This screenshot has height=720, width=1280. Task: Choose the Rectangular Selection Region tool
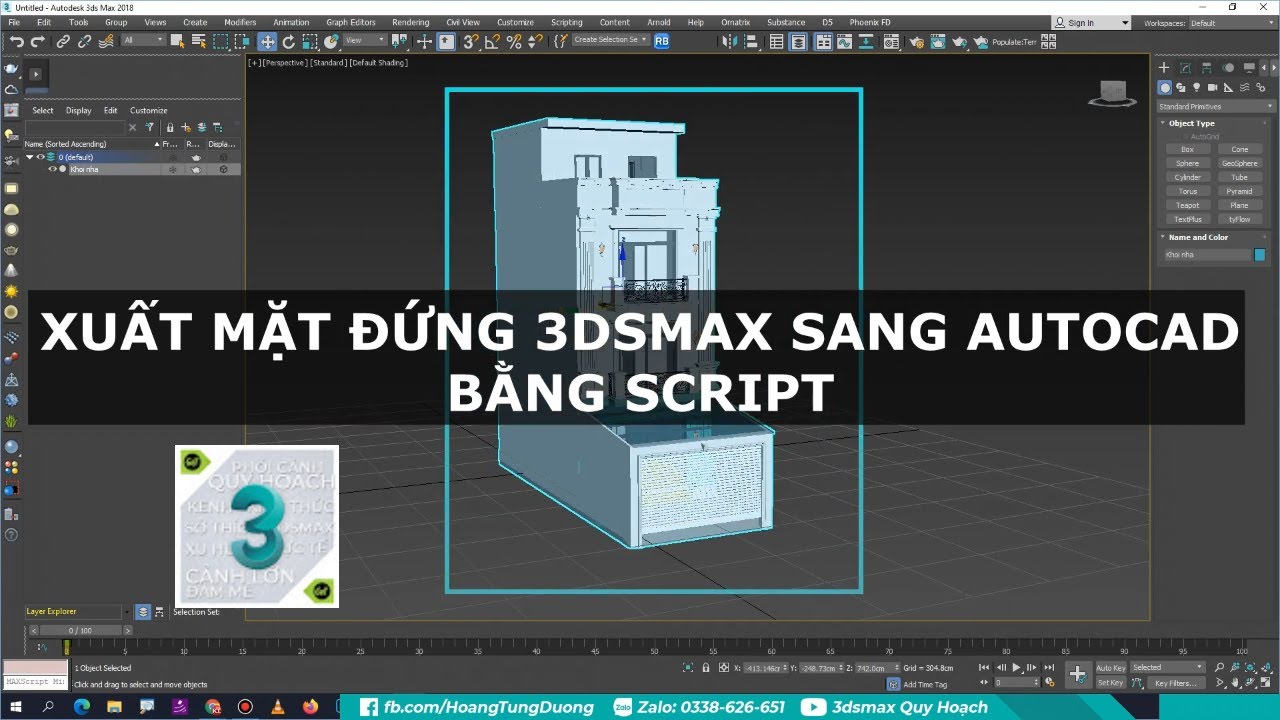(222, 41)
